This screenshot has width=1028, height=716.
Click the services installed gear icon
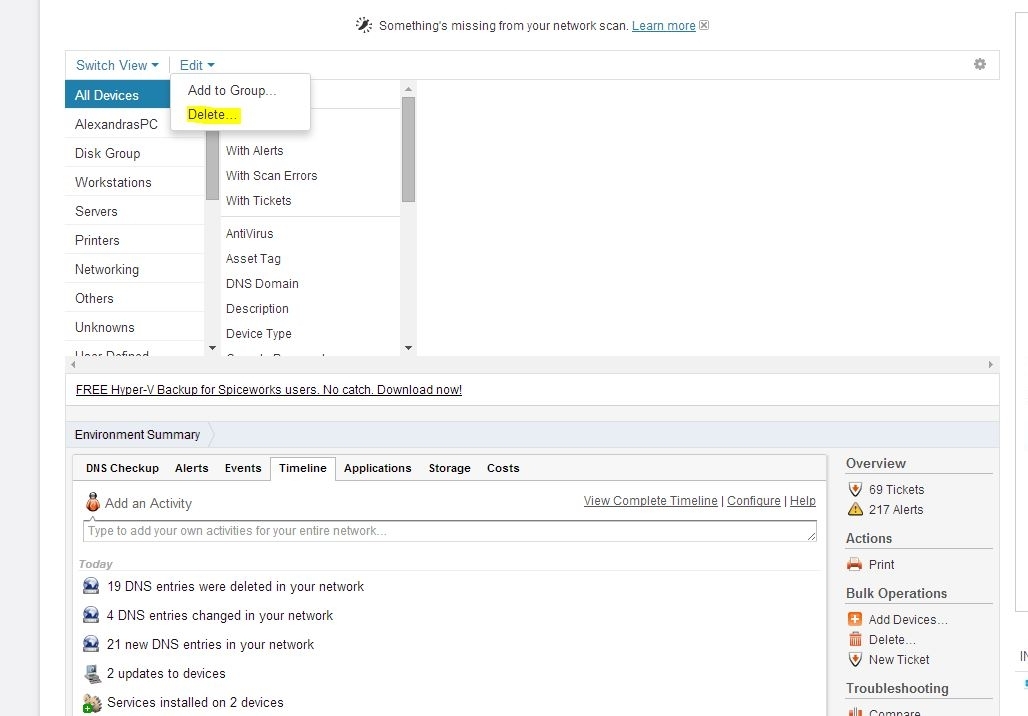pyautogui.click(x=92, y=703)
